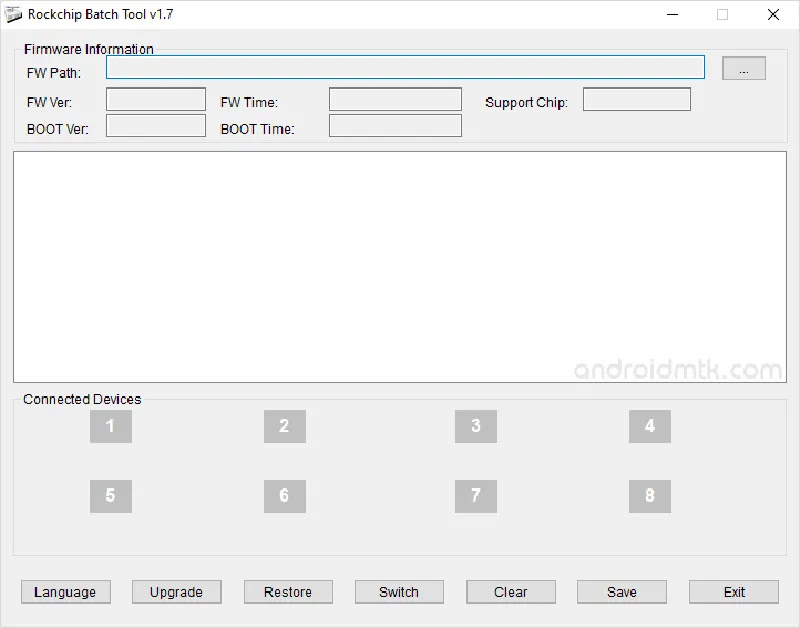The height and width of the screenshot is (628, 800).
Task: Close the Rockchip Batch Tool window
Action: click(x=773, y=15)
